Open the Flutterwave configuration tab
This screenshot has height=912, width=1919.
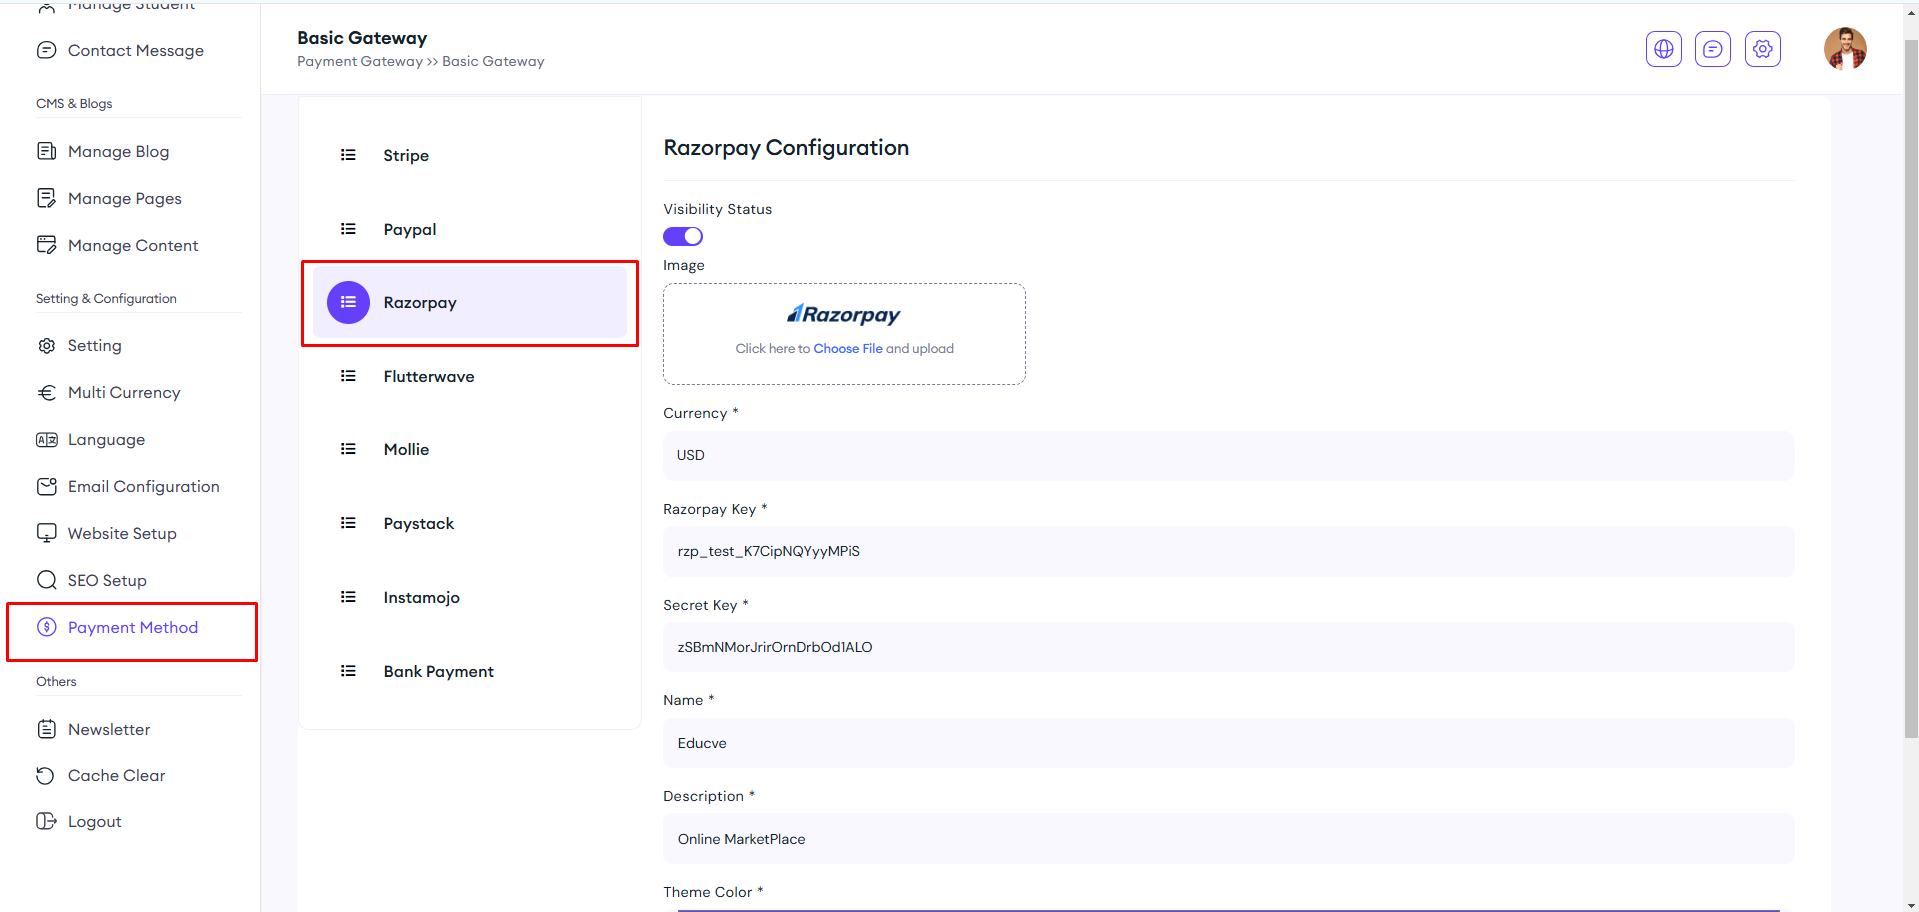pos(428,377)
